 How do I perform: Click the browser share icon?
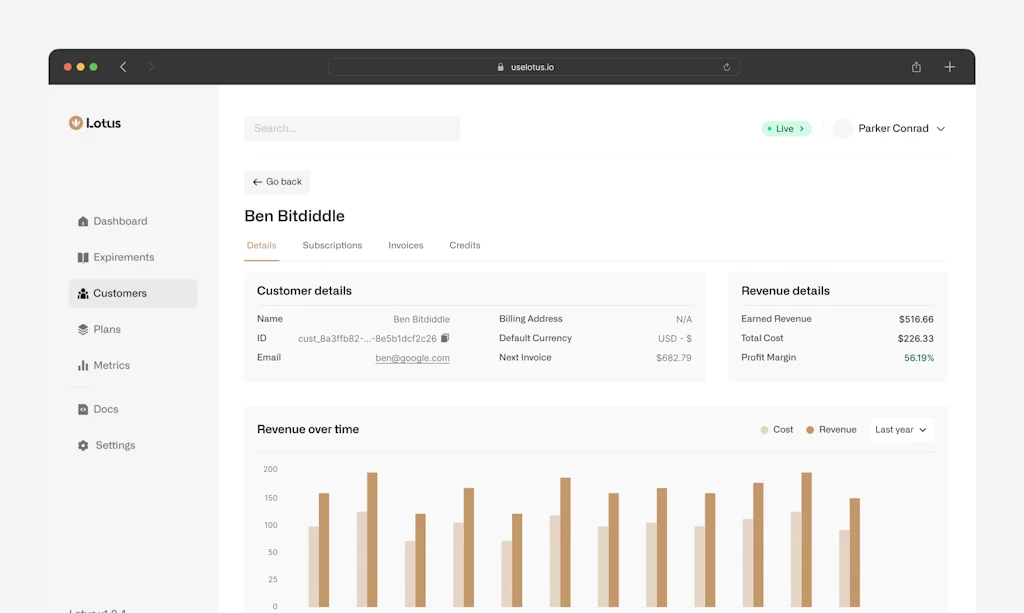916,67
